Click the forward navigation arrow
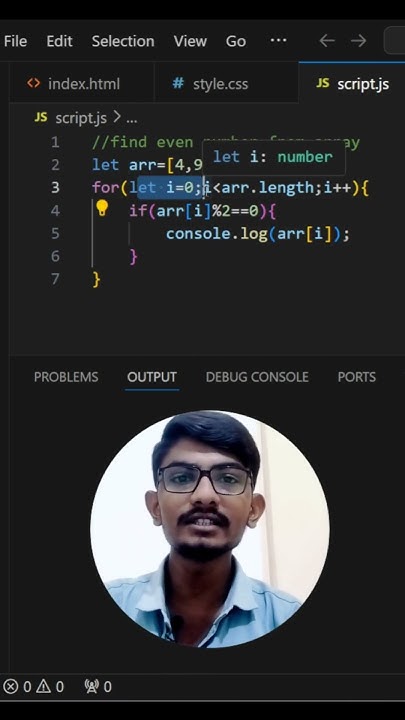 tap(359, 41)
